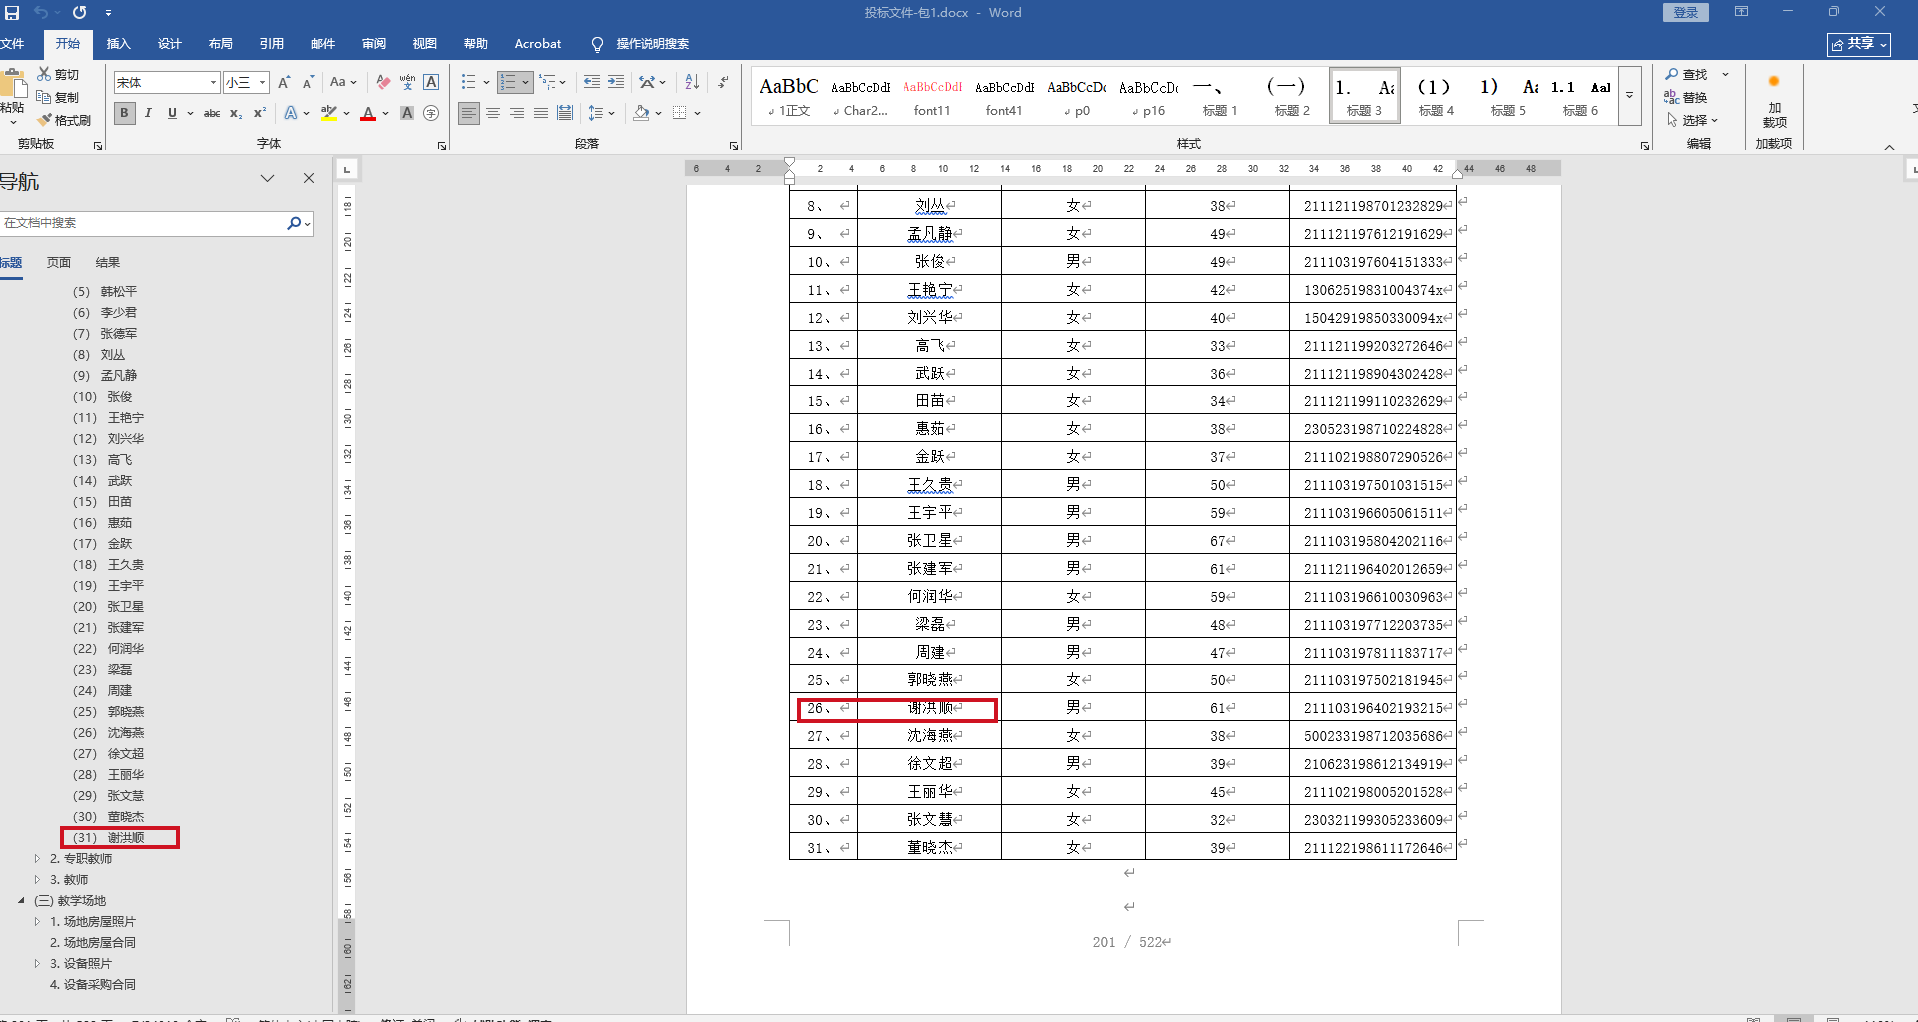The height and width of the screenshot is (1022, 1918).
Task: Expand the 2. 专职教师 heading in navigation
Action: tap(37, 858)
